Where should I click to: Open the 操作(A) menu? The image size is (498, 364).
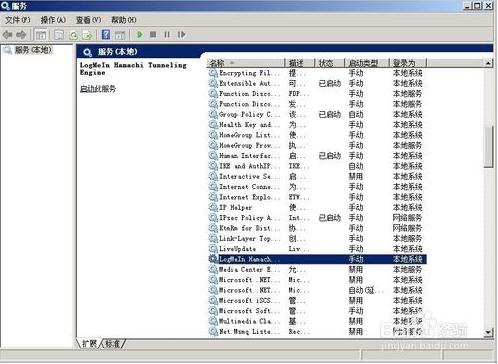[53, 20]
